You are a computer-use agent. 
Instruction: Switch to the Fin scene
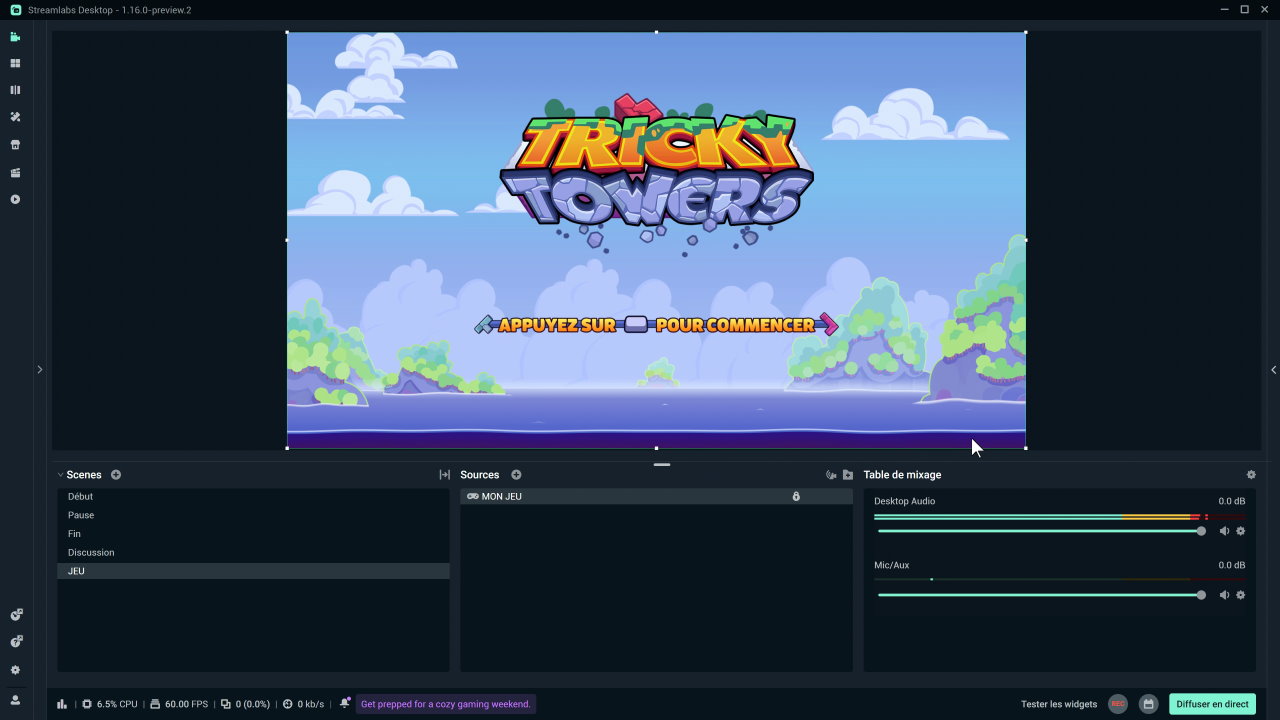click(x=253, y=534)
